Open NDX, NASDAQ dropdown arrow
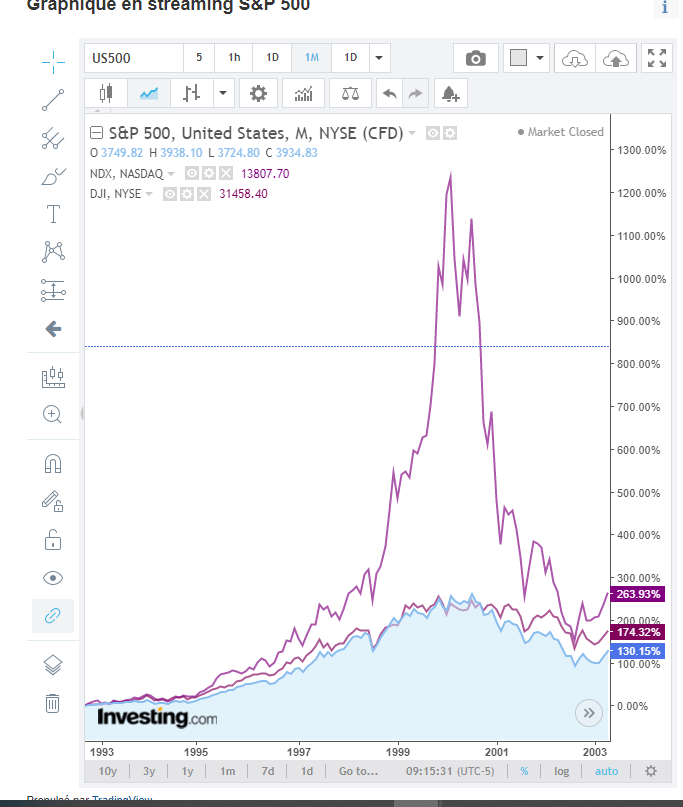 171,174
